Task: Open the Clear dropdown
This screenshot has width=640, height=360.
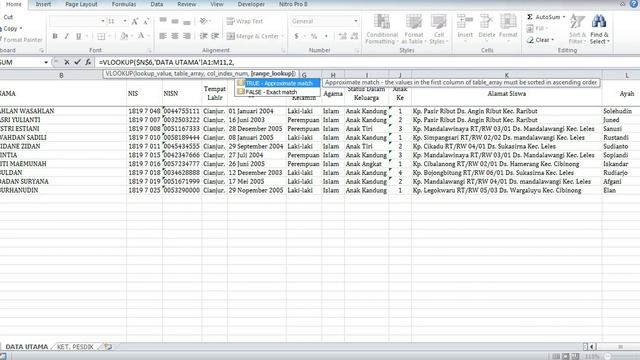Action: (x=540, y=40)
